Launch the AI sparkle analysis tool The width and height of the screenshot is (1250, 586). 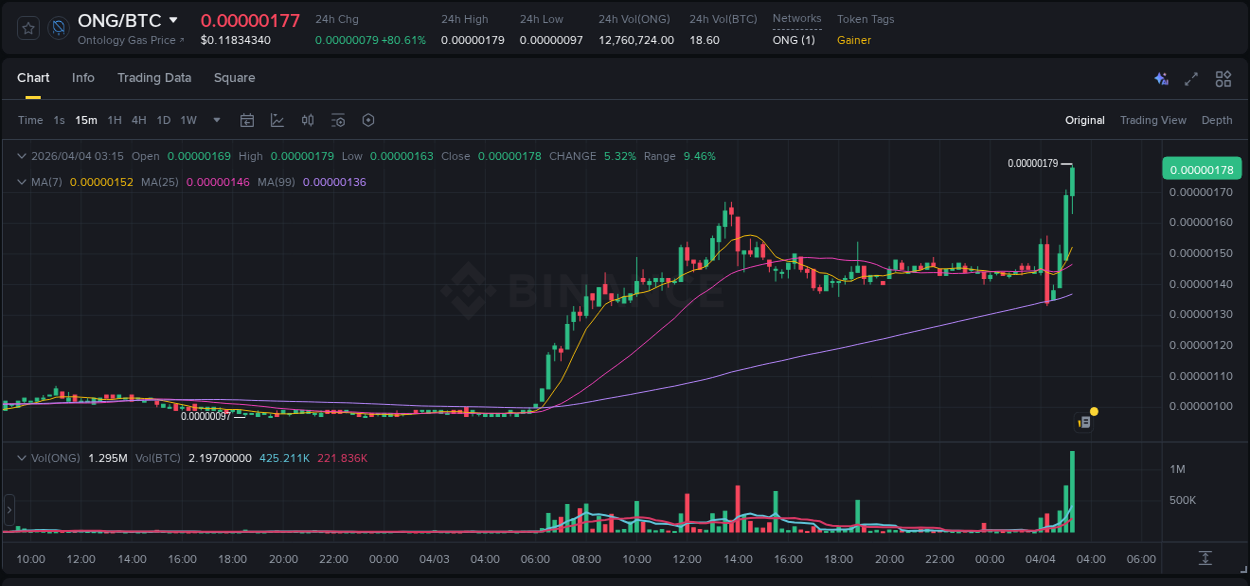[1161, 78]
